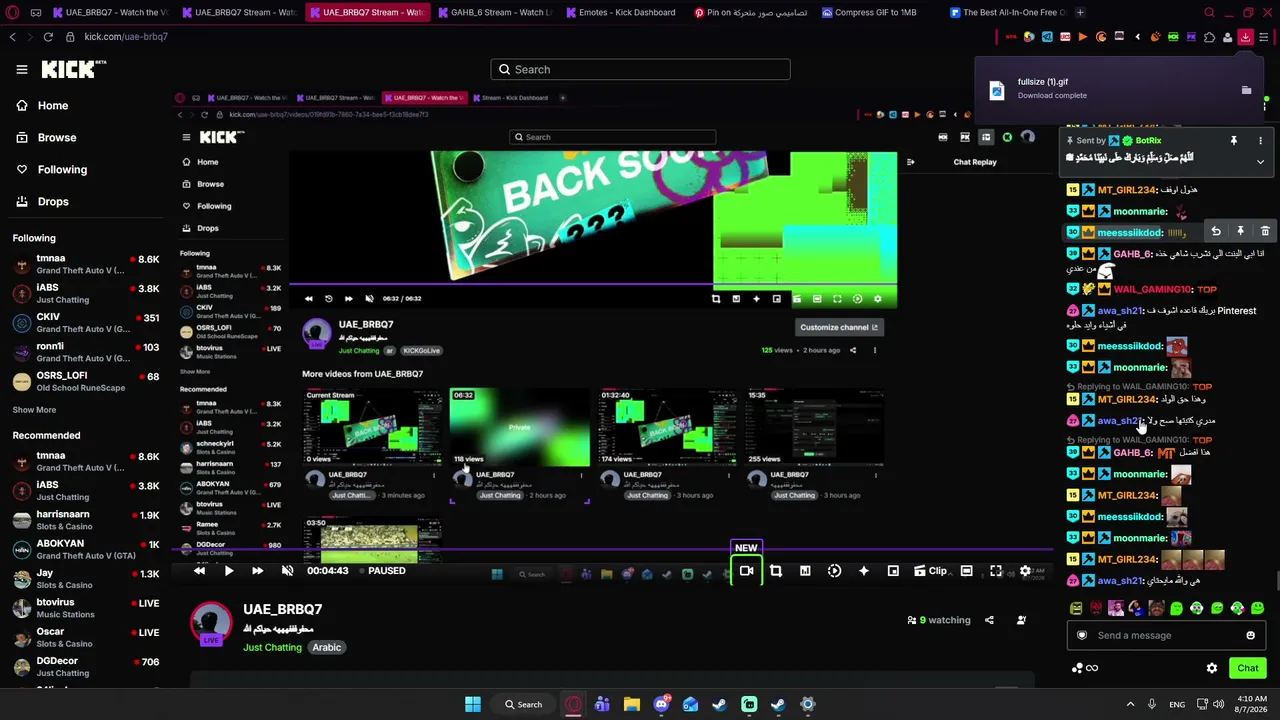Open CKIV channel in Following list
Viewport: 1280px width, 720px height.
[85, 322]
